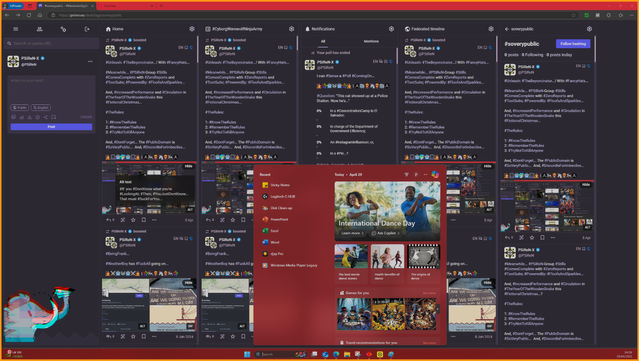Switch to the Mentions notifications tab
The width and height of the screenshot is (639, 361).
click(x=371, y=41)
